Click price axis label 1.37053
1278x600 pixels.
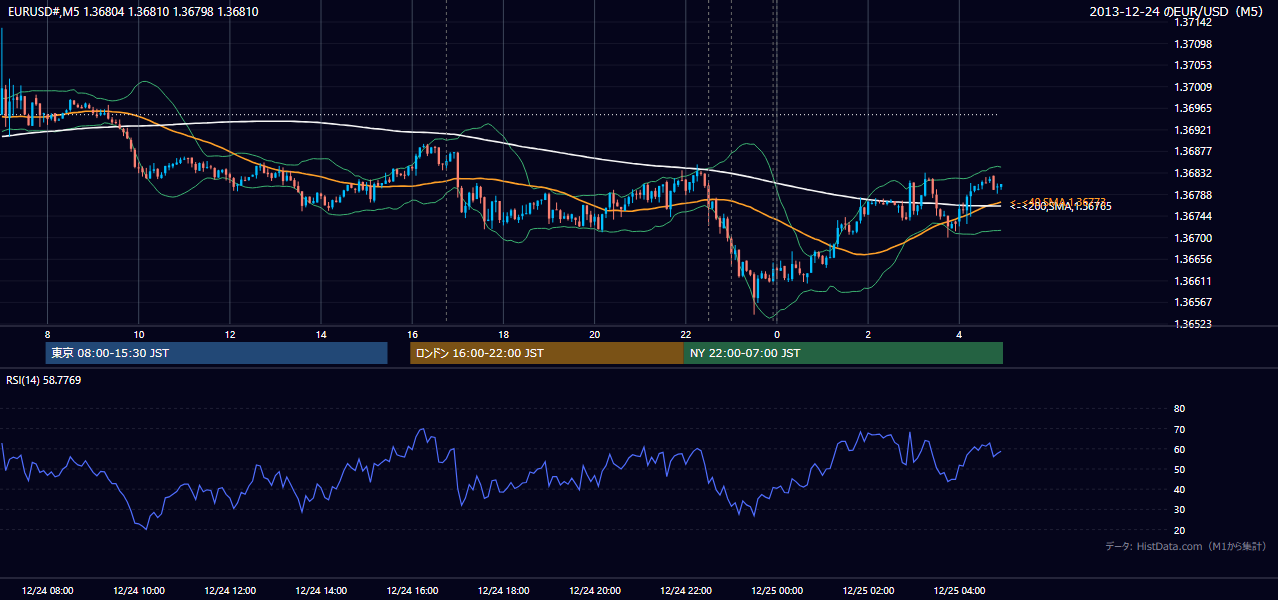(1194, 65)
